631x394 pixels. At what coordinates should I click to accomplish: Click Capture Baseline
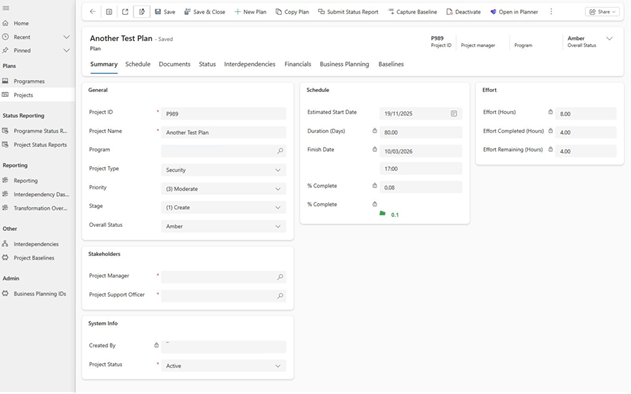click(x=412, y=12)
